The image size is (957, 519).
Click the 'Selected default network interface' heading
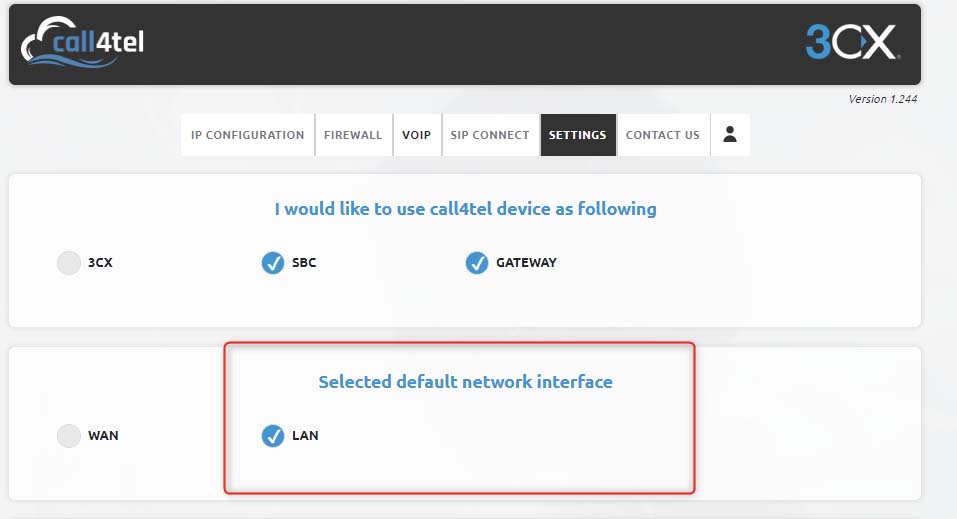tap(466, 382)
